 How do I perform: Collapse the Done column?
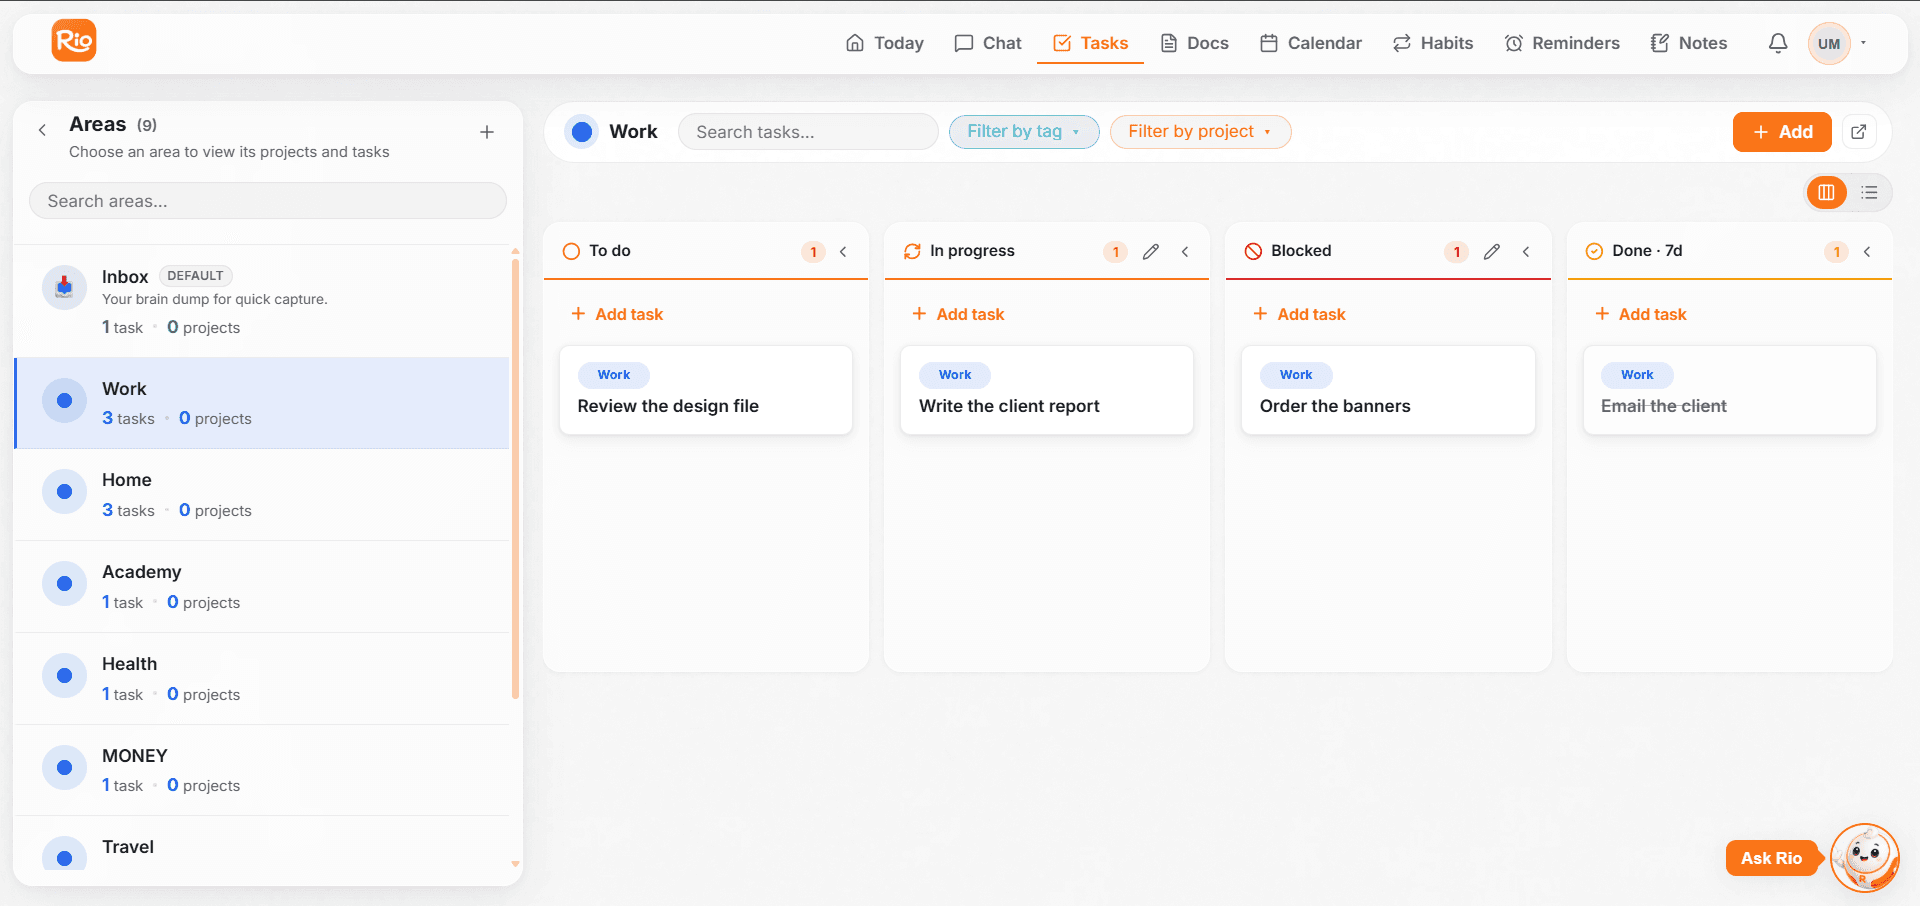coord(1867,251)
